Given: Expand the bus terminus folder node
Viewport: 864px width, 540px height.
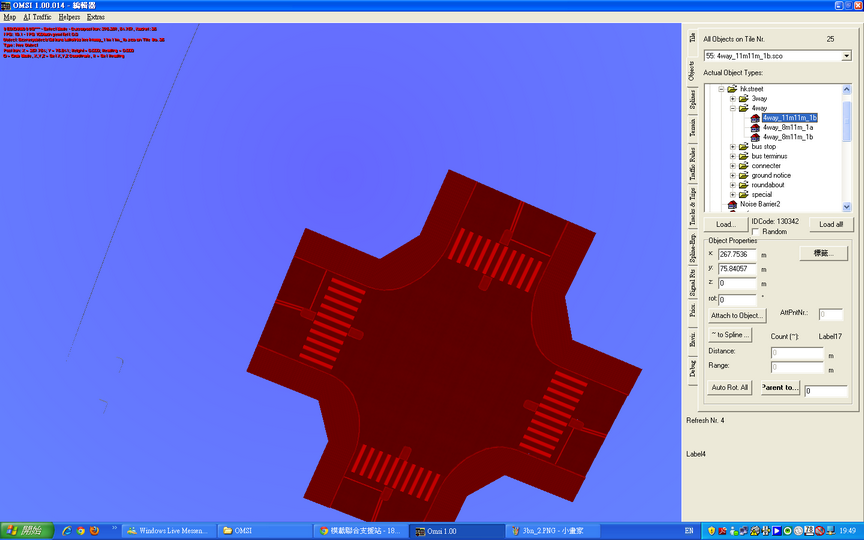Looking at the screenshot, I should tap(732, 156).
